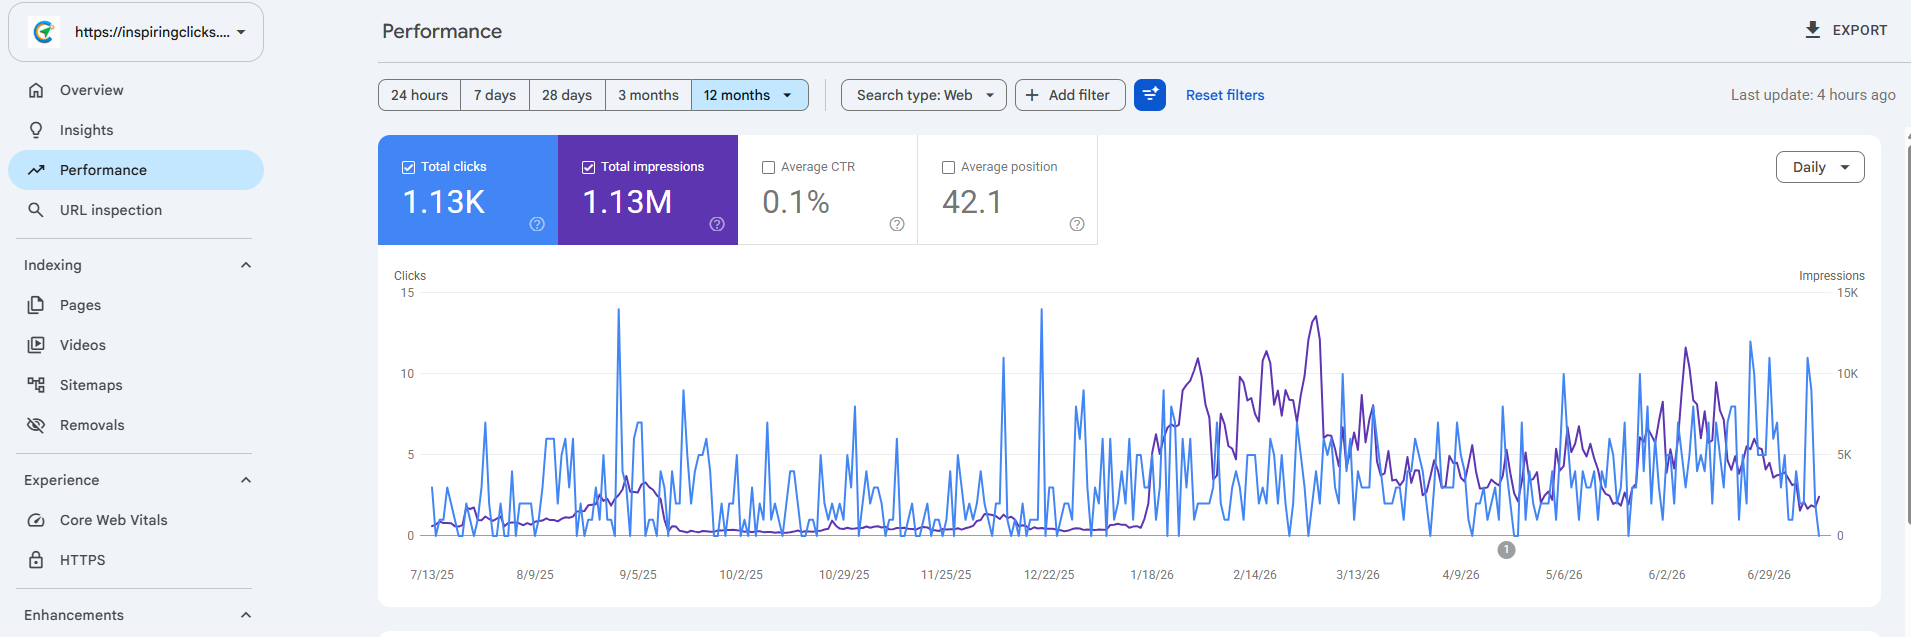Image resolution: width=1911 pixels, height=637 pixels.
Task: Click the Performance page heading
Action: 442,31
